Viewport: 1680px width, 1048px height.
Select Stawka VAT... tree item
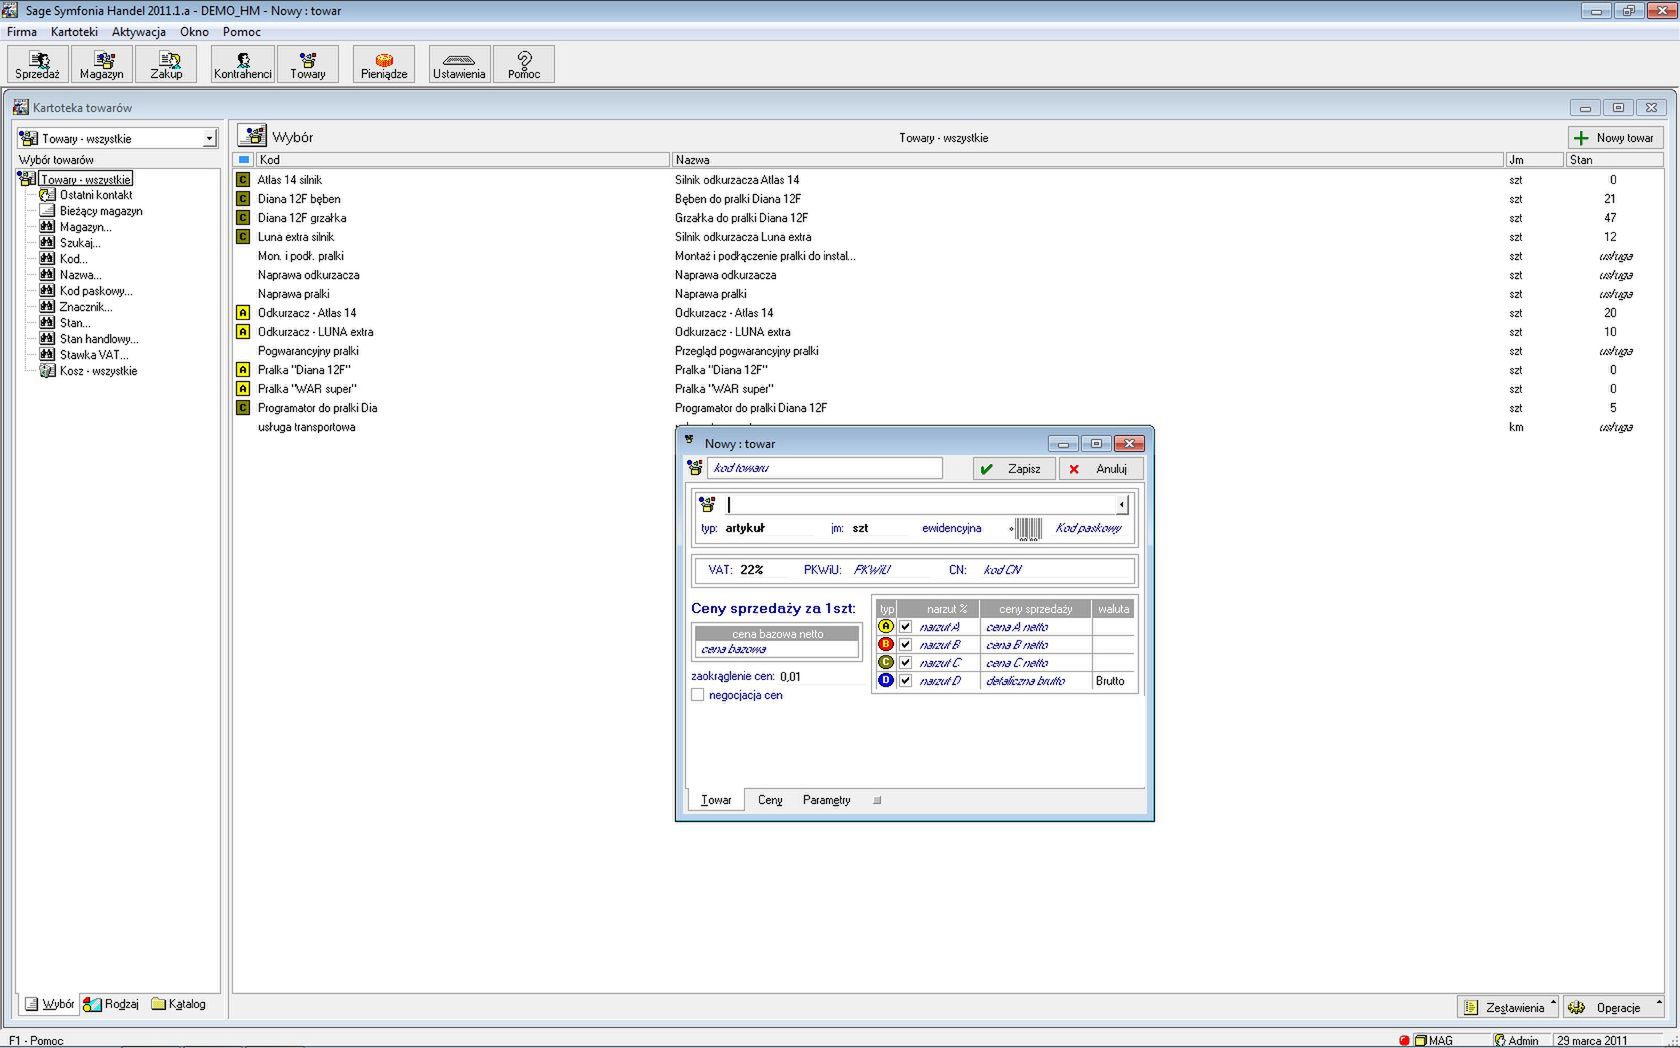(x=94, y=355)
